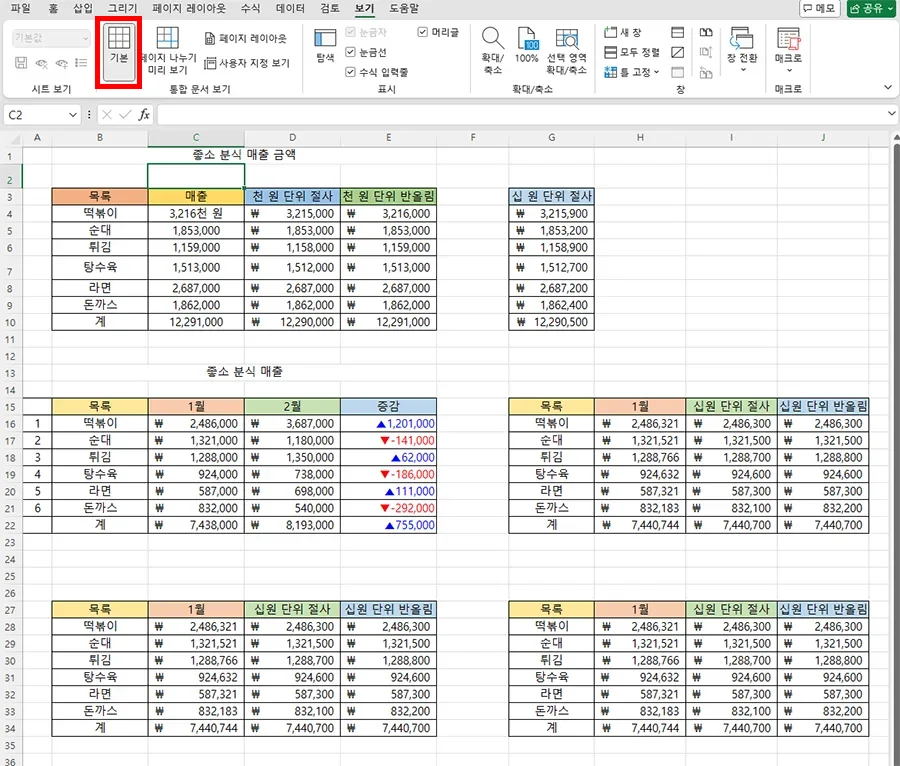The width and height of the screenshot is (900, 766).
Task: Click the 모두 정렬 arrange icon
Action: 630,51
